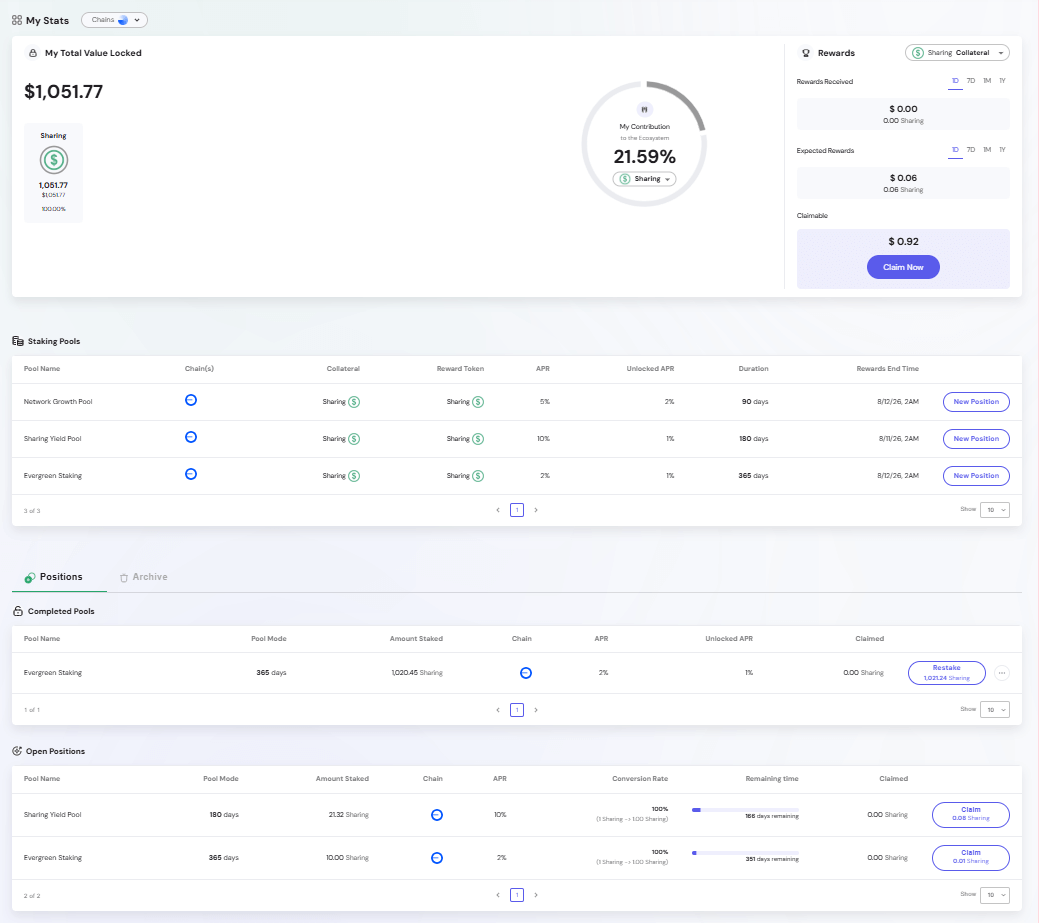Click the Sharing chain icon for Network Growth Pool
The height and width of the screenshot is (923, 1039).
[191, 401]
